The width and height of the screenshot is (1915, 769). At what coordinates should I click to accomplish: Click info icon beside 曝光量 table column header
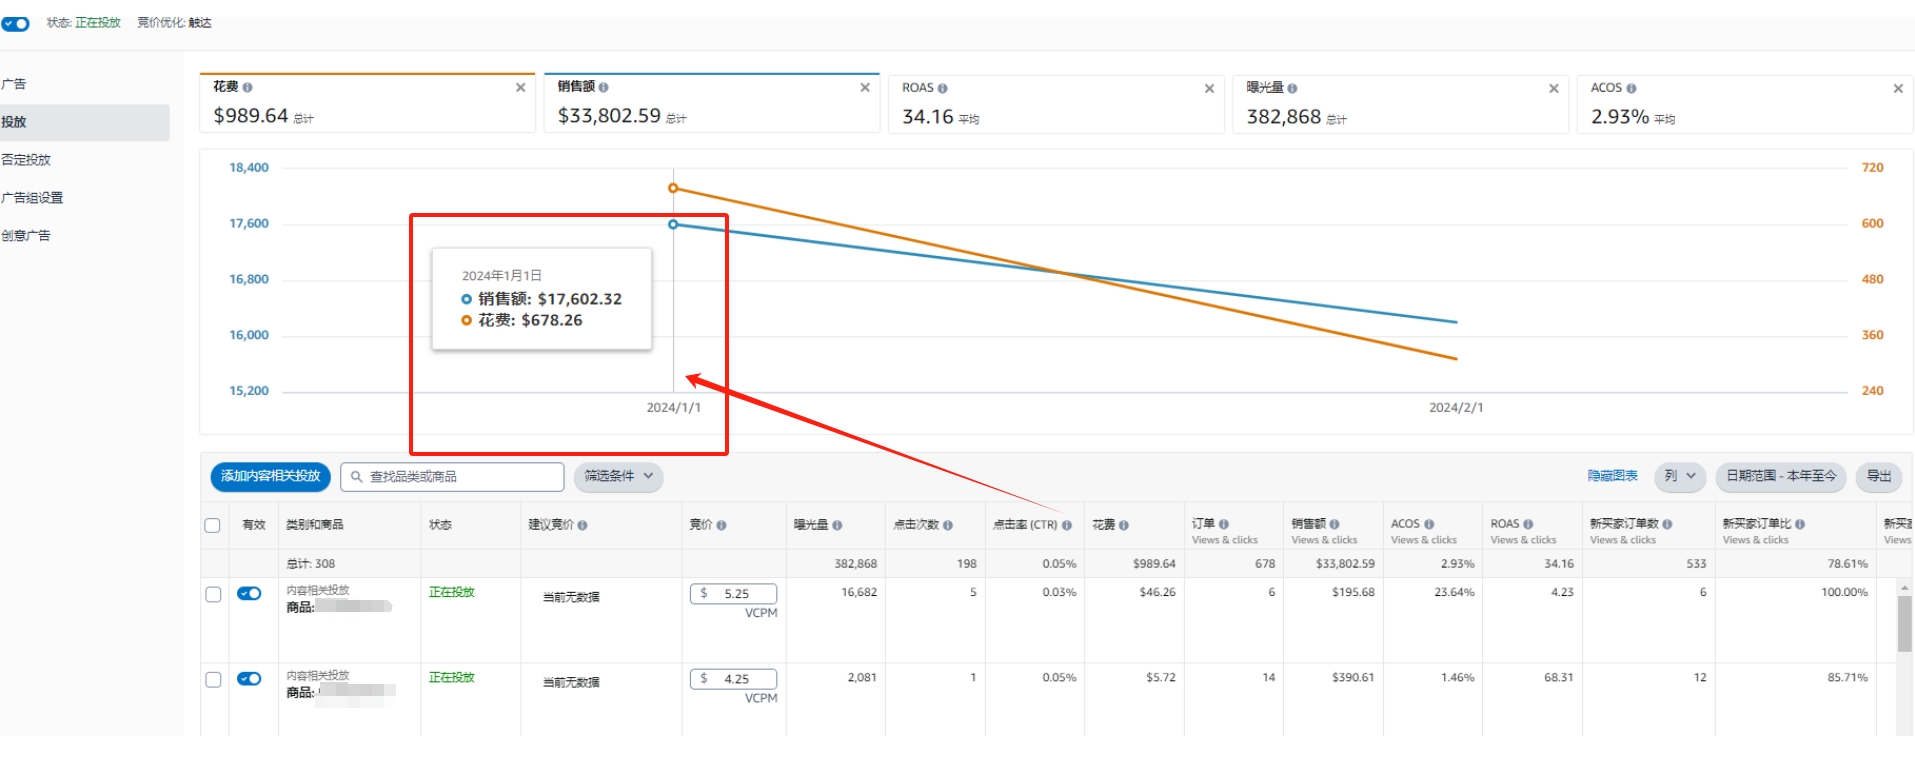coord(838,525)
